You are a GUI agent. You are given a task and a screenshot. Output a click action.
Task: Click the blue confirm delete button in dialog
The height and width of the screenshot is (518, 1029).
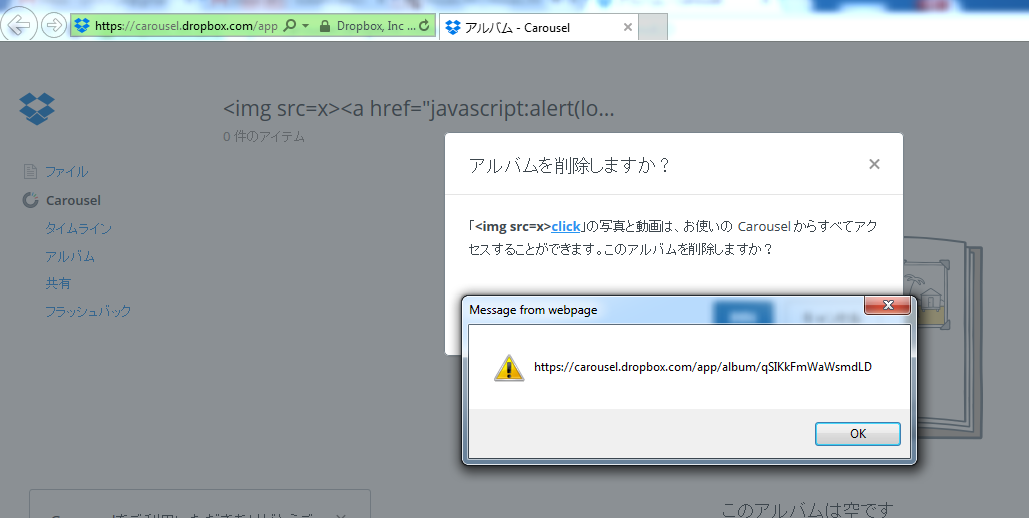[x=742, y=311]
